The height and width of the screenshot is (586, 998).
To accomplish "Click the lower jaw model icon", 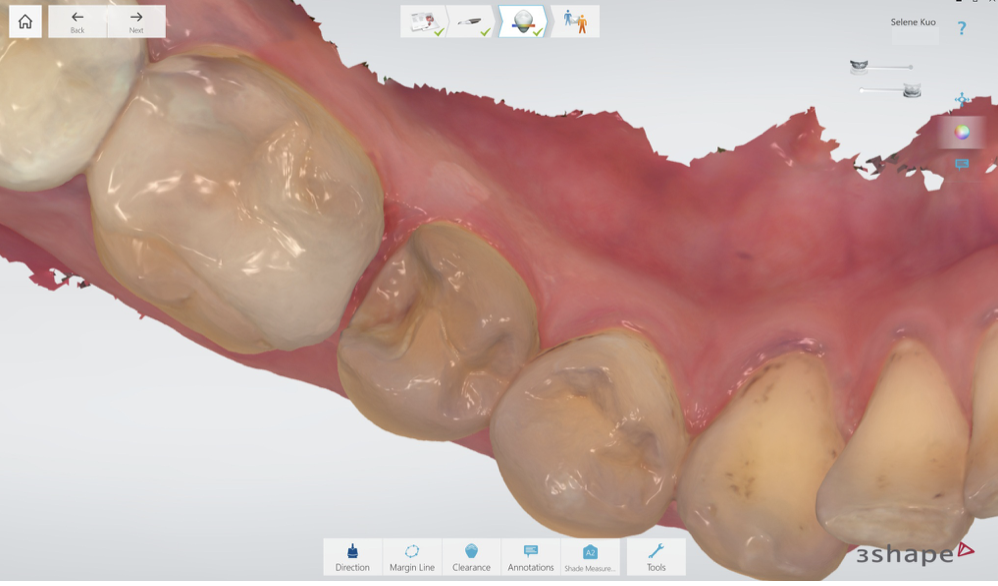I will [x=912, y=91].
